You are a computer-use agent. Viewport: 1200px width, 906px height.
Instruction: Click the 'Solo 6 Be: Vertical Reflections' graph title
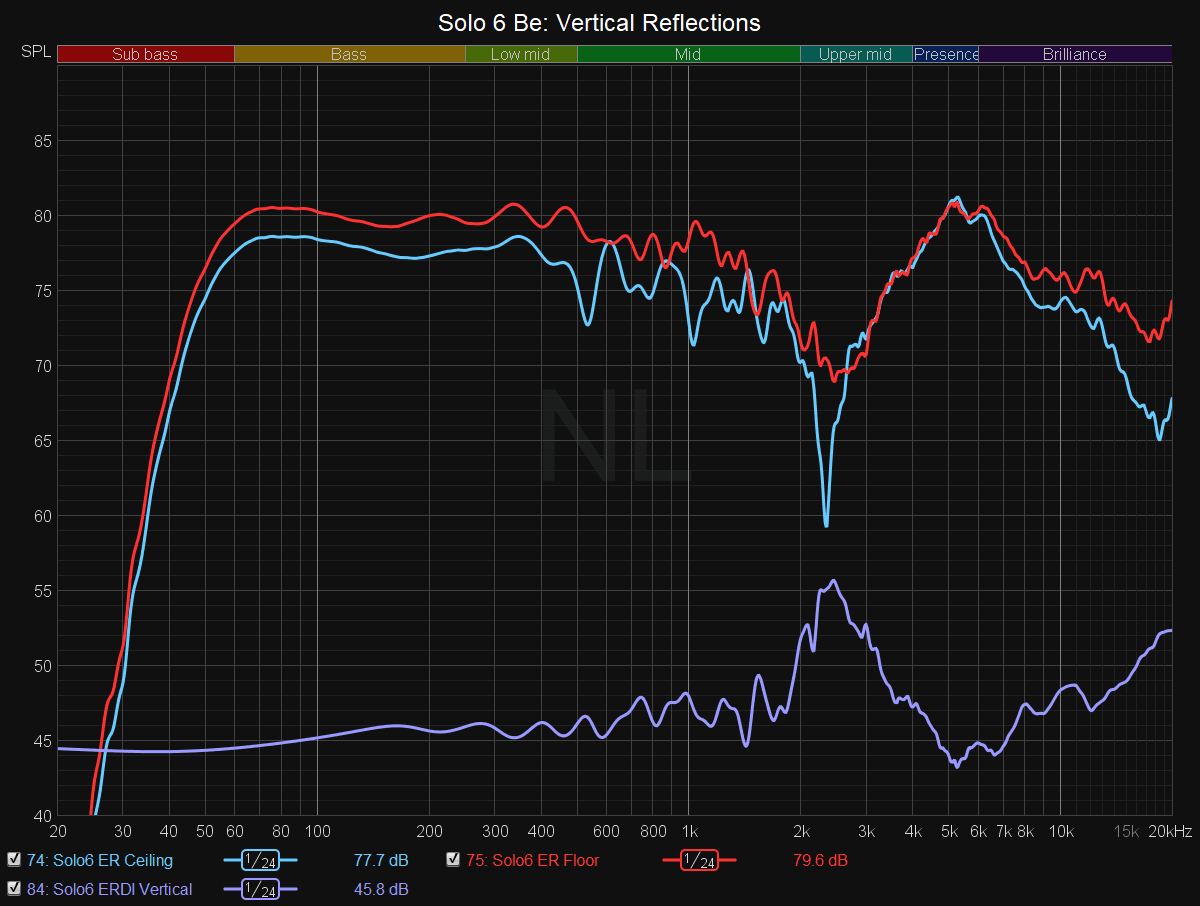(600, 22)
